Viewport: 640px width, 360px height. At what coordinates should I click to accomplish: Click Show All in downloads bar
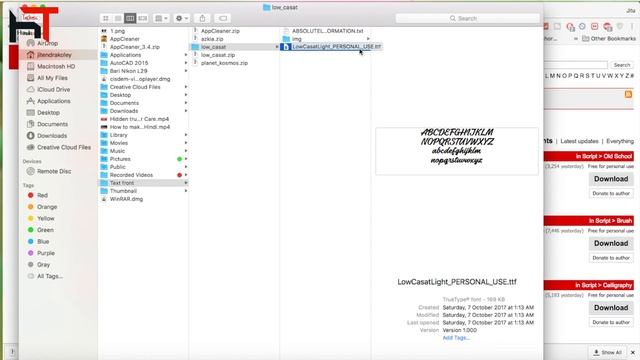[x=608, y=352]
